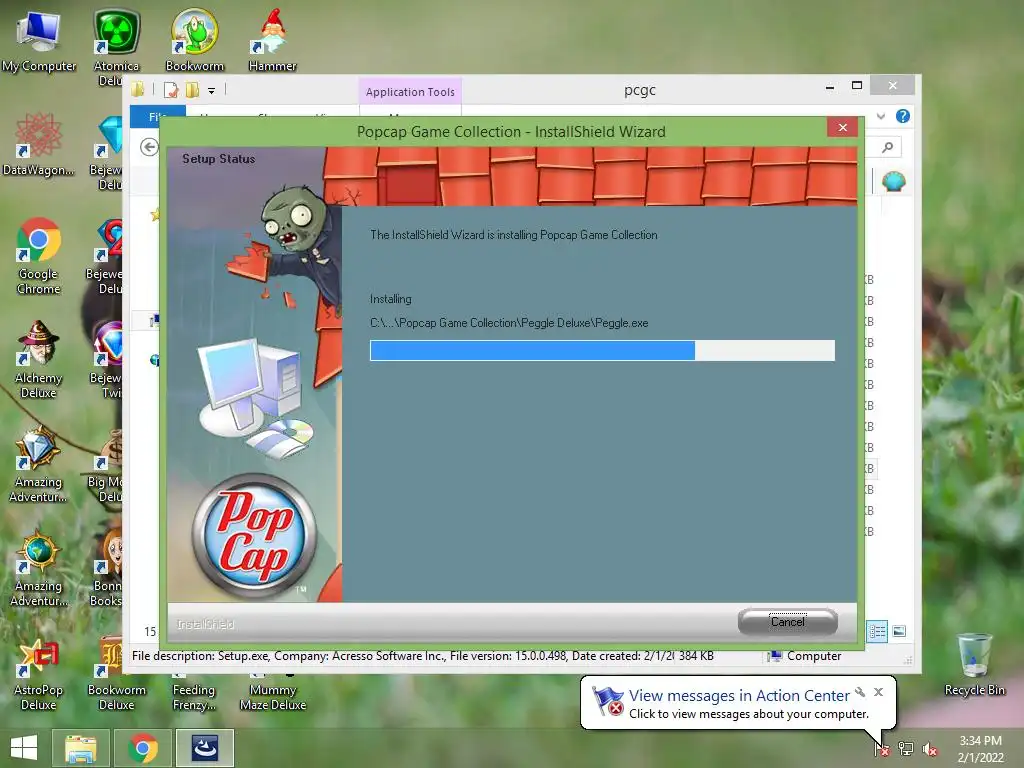This screenshot has width=1024, height=768.
Task: Click the network tray icon
Action: [906, 749]
